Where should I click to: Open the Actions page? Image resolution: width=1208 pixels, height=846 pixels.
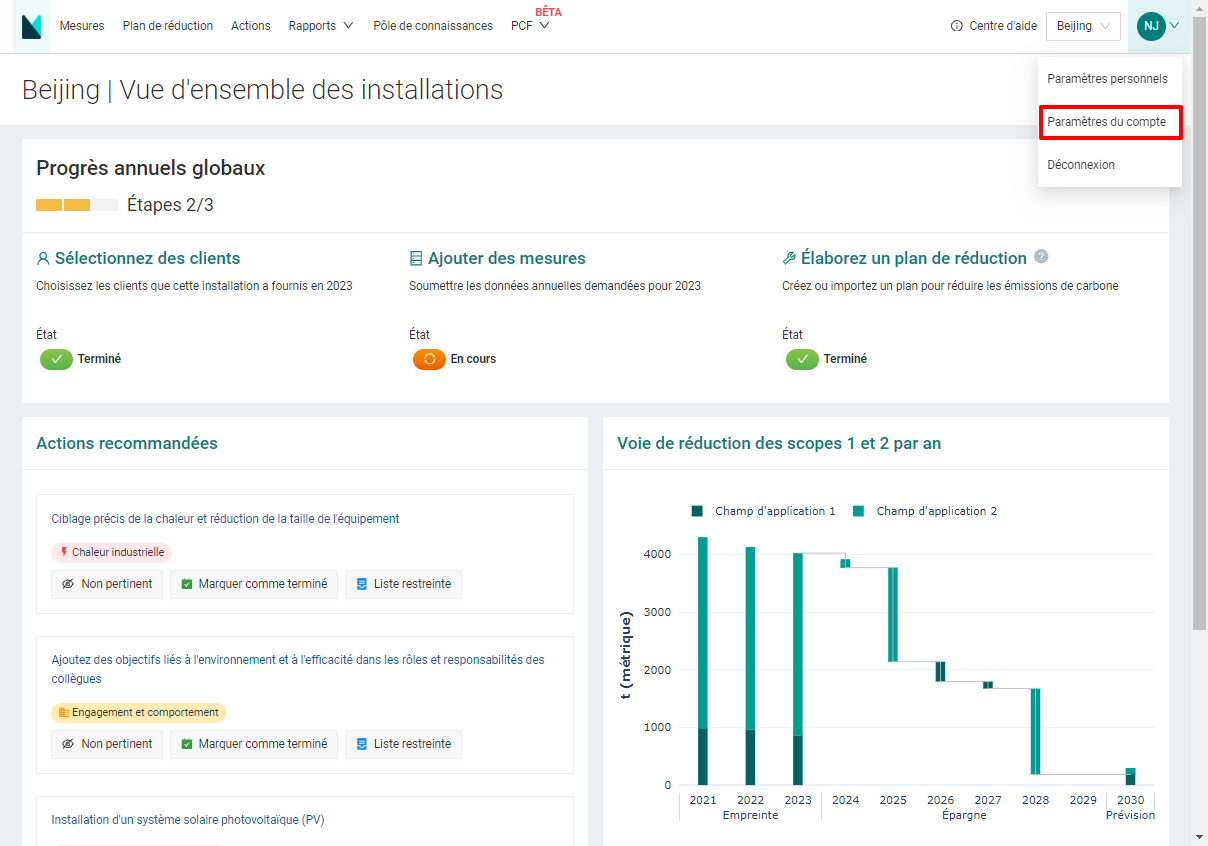point(251,26)
